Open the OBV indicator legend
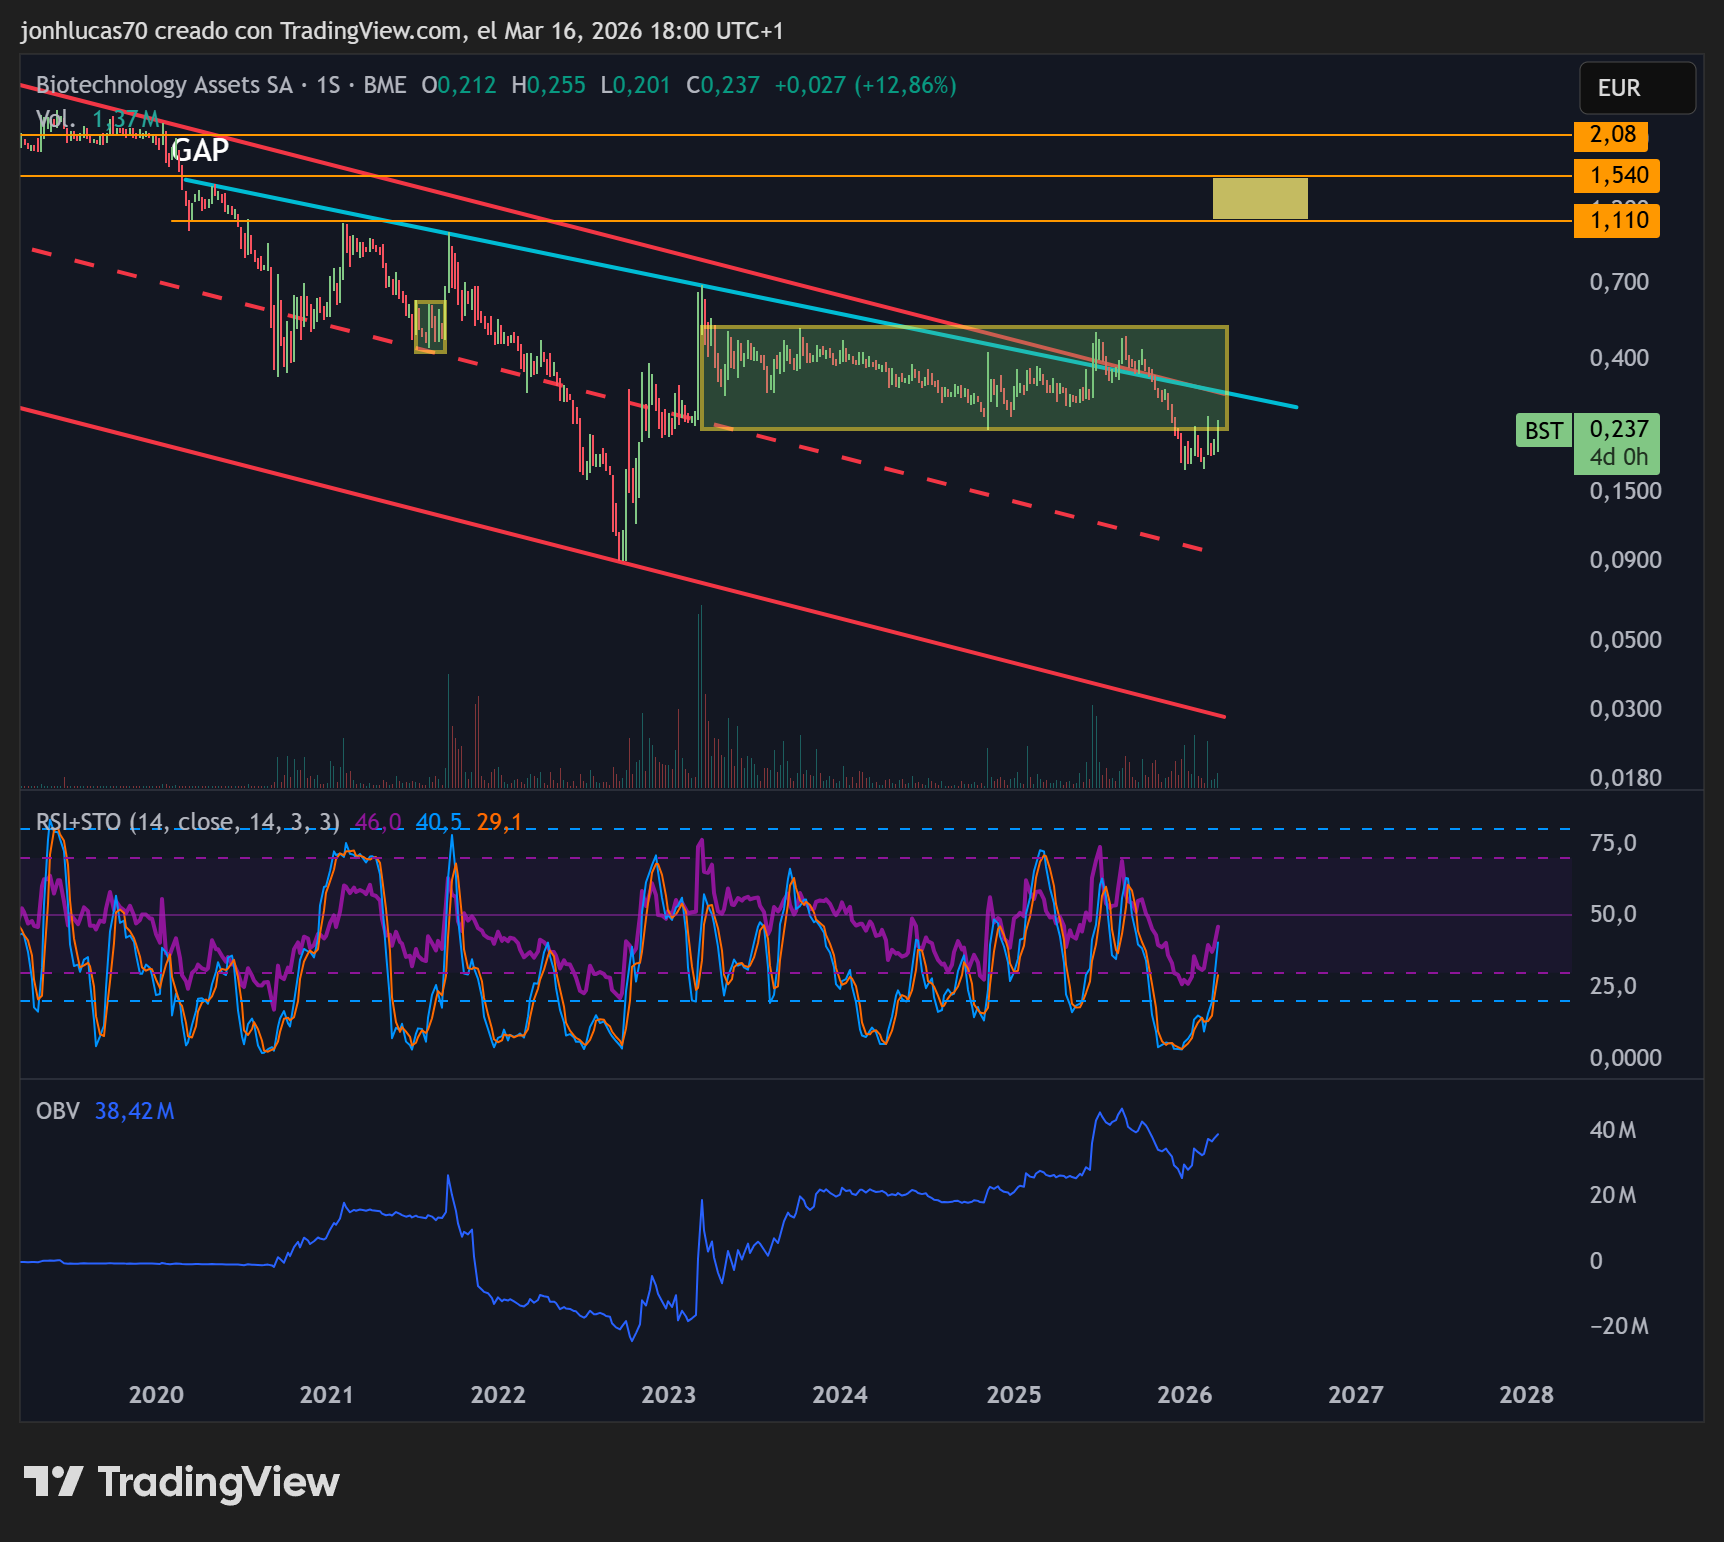Image resolution: width=1724 pixels, height=1542 pixels. pyautogui.click(x=57, y=1111)
